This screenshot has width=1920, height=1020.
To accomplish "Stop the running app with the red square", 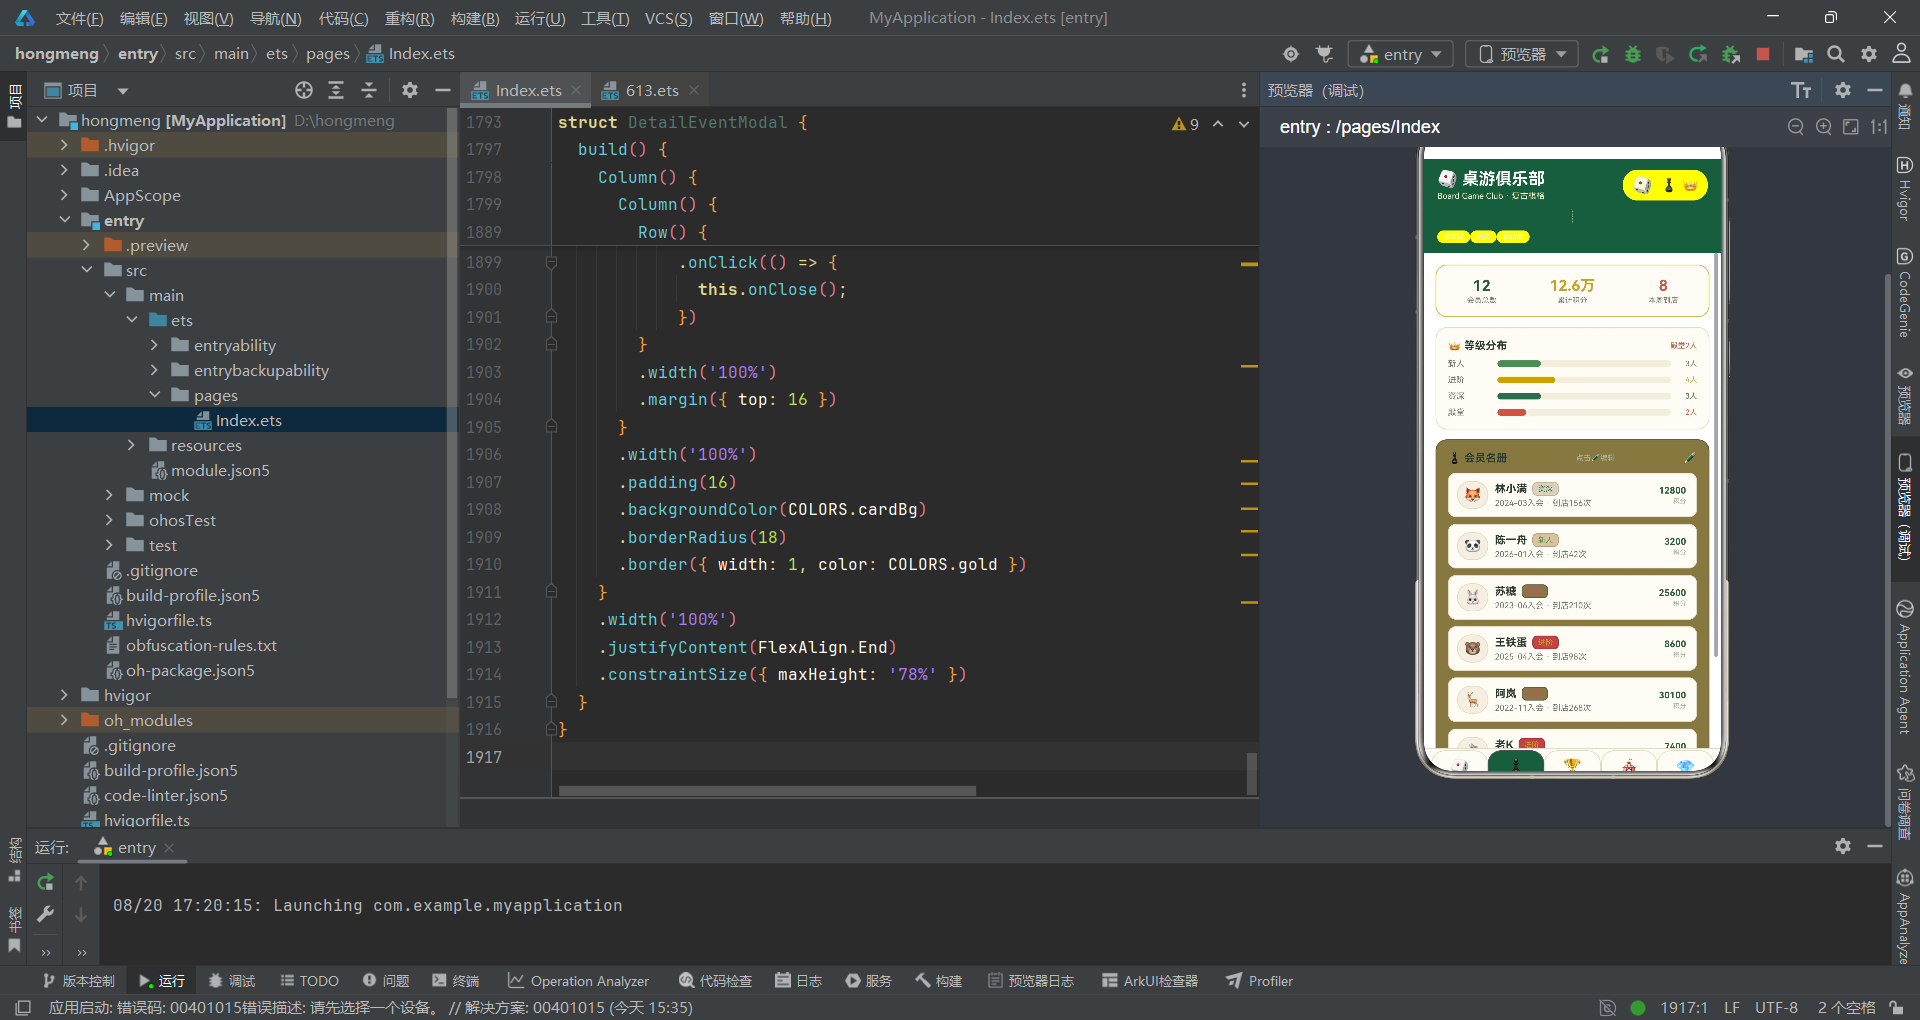I will coord(1763,54).
